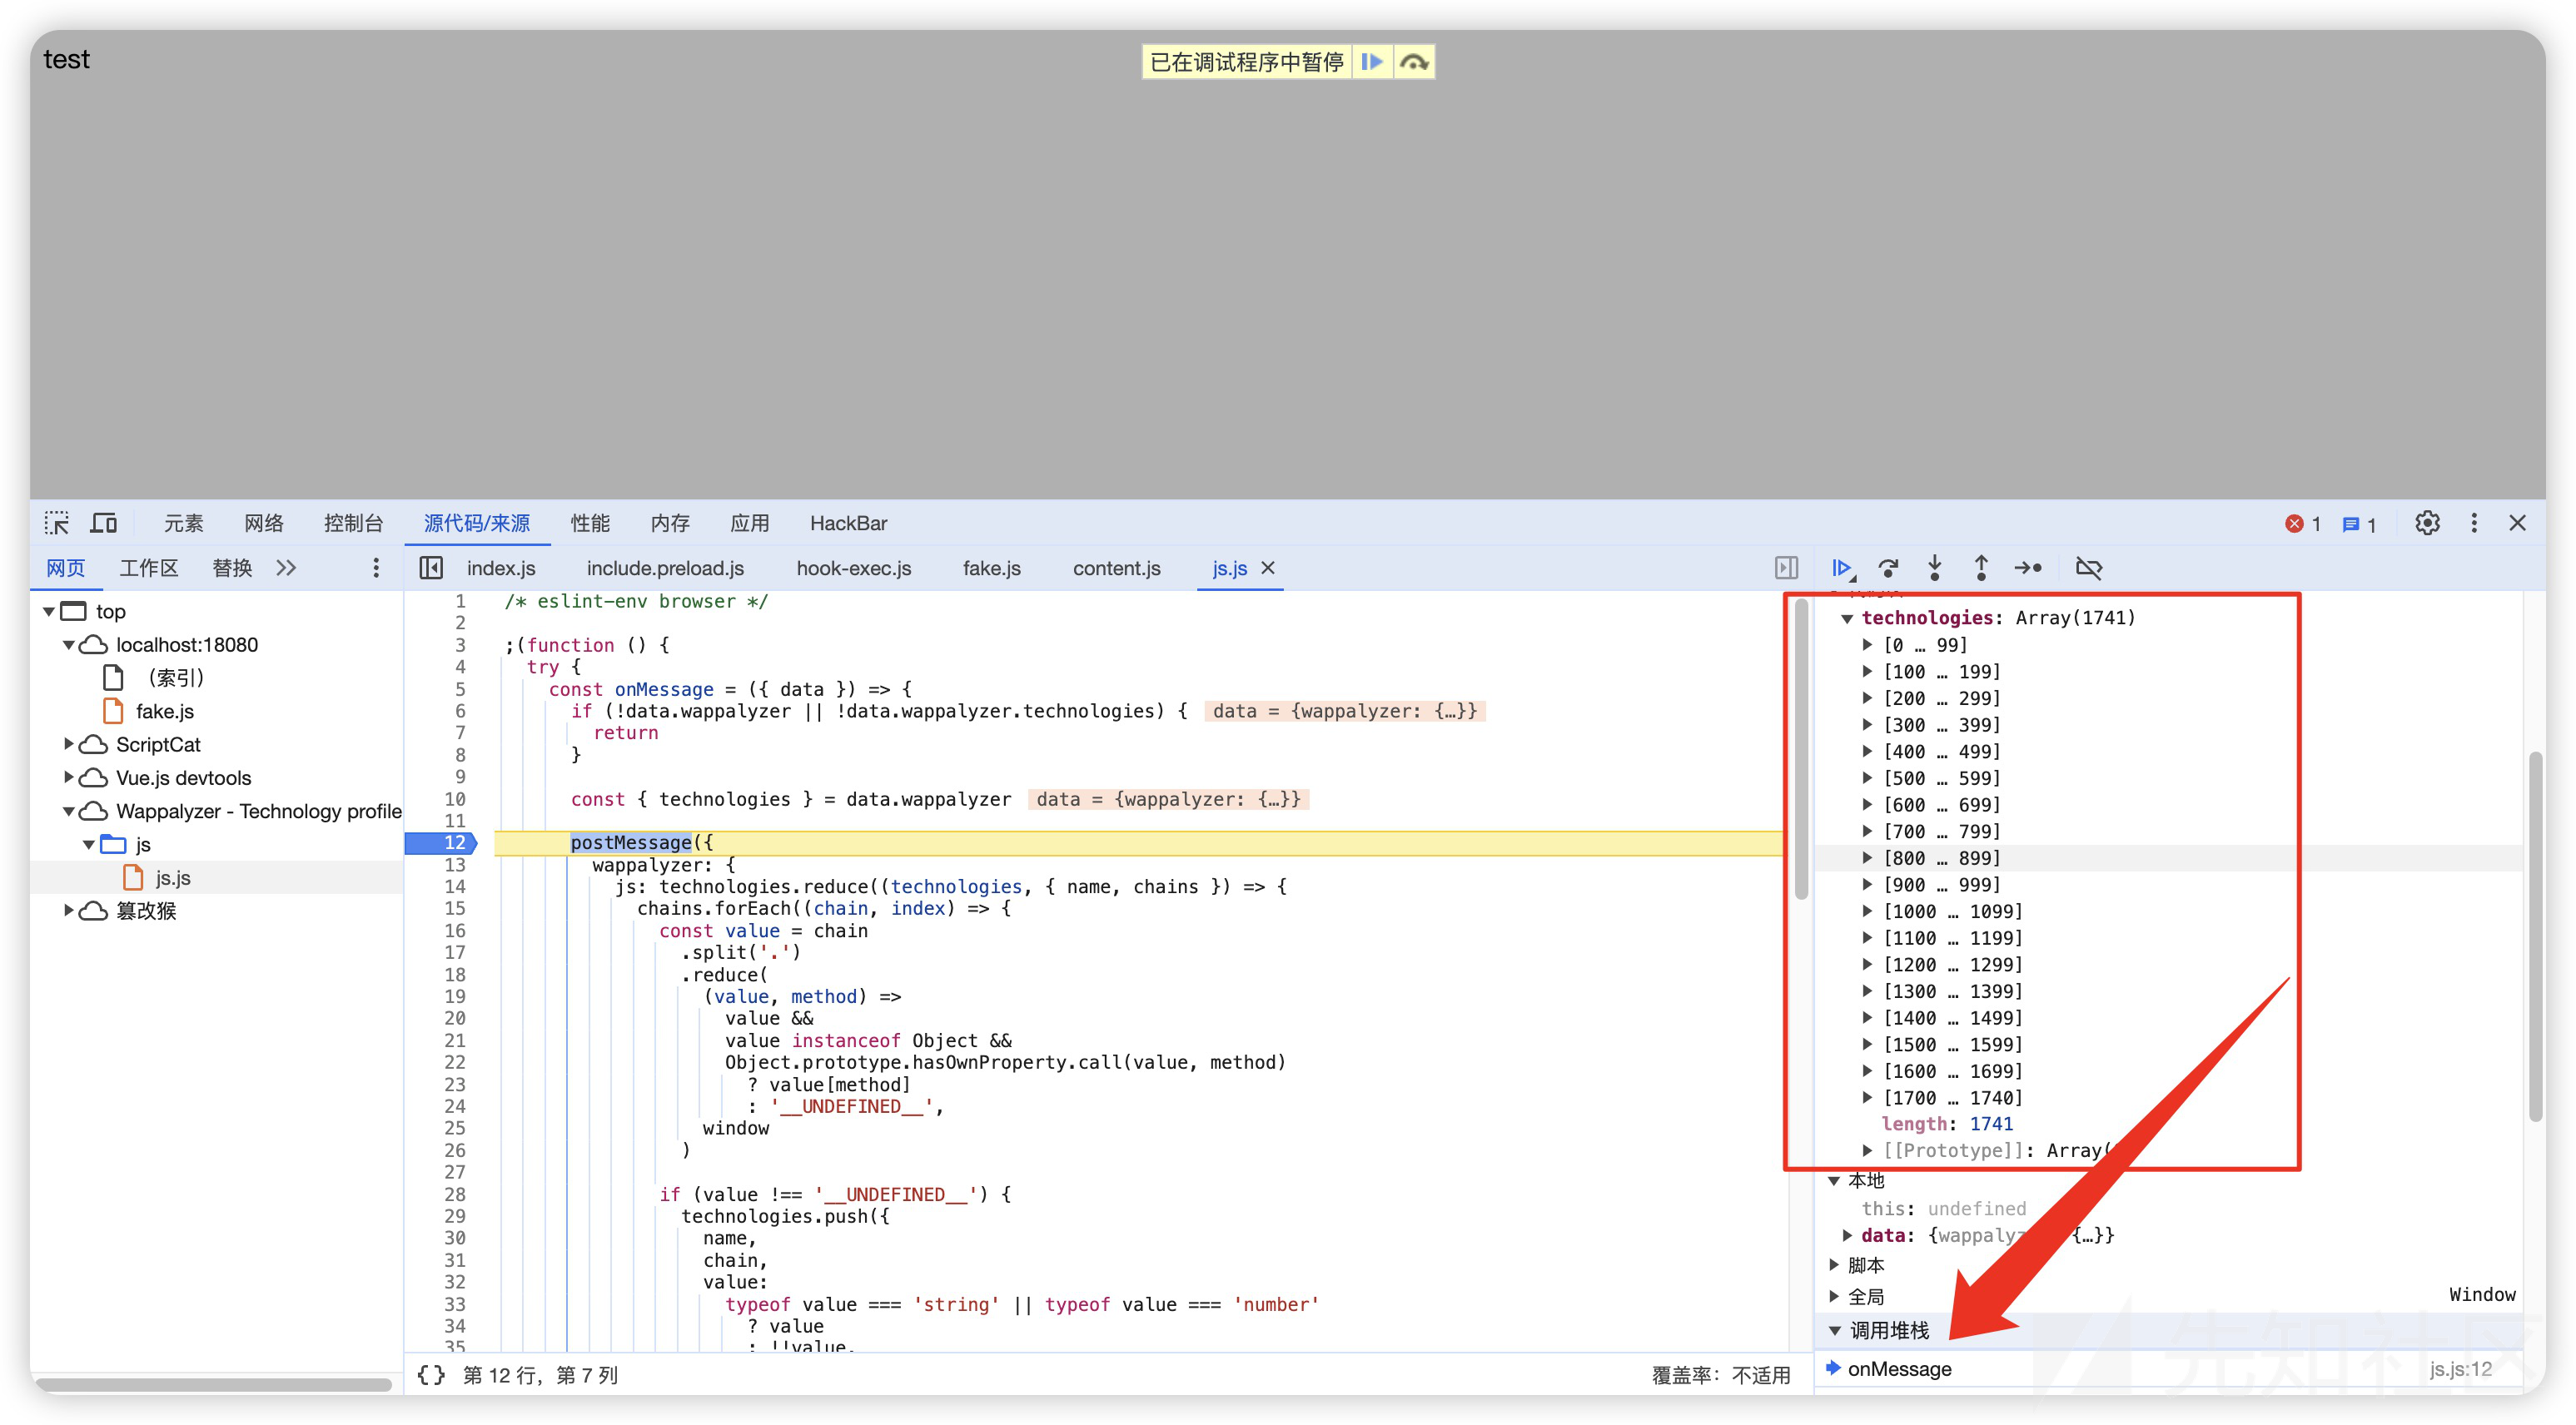Close the js.js file tab
2576x1425 pixels.
1268,568
